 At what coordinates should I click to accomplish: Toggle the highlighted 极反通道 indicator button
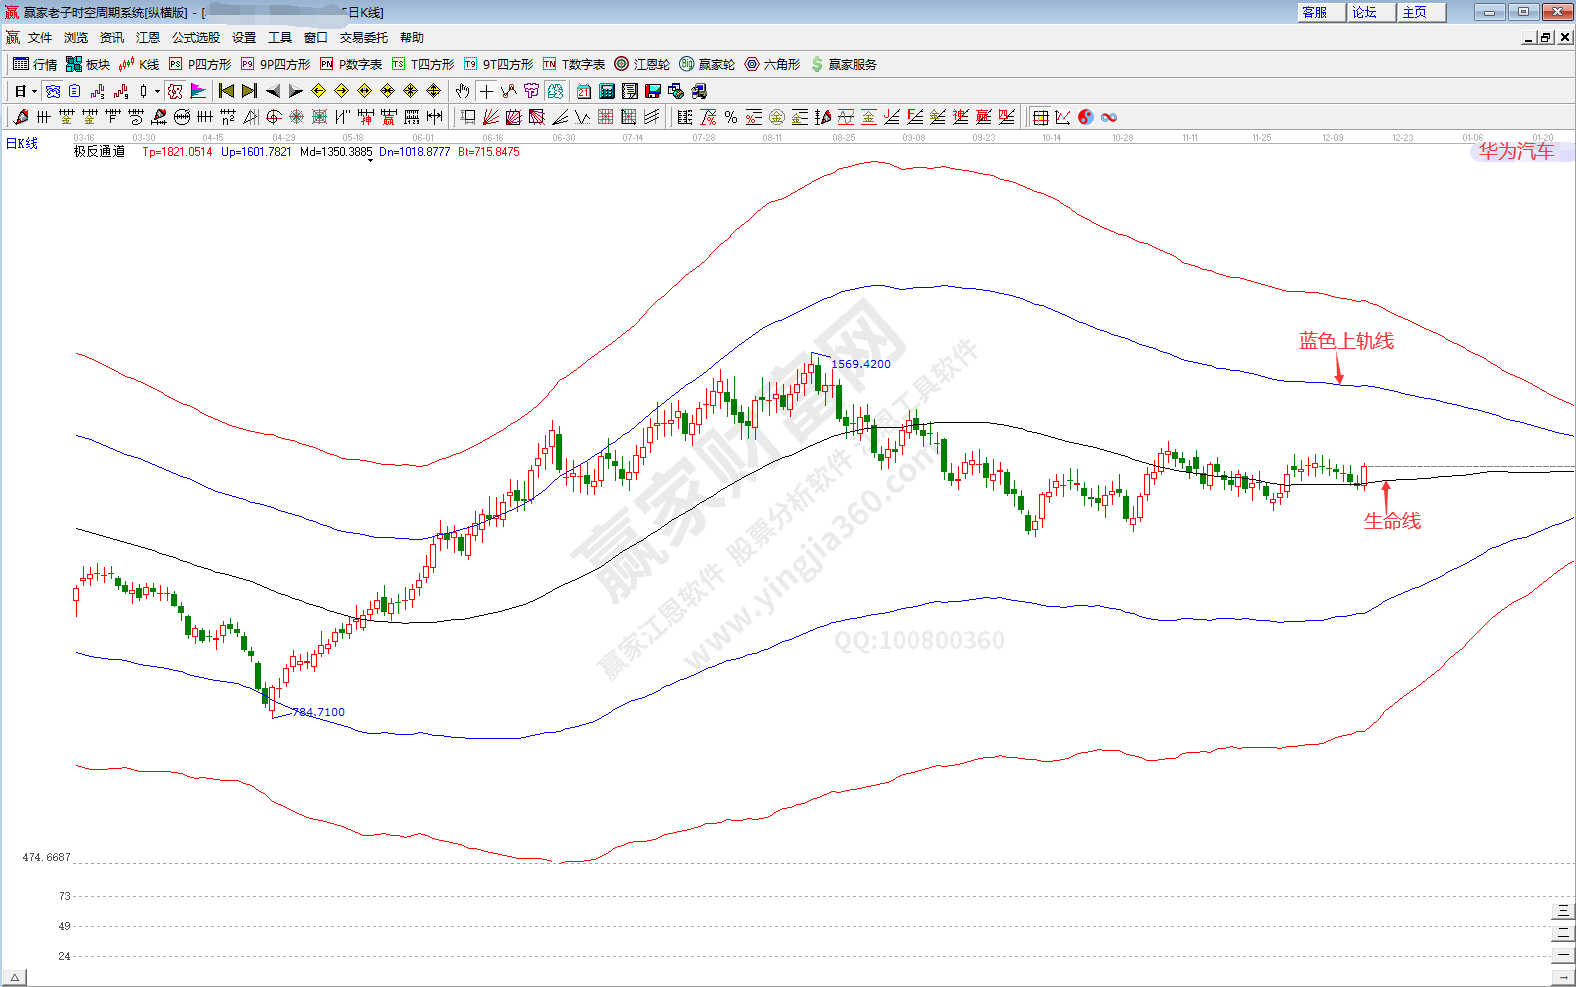[x=176, y=91]
